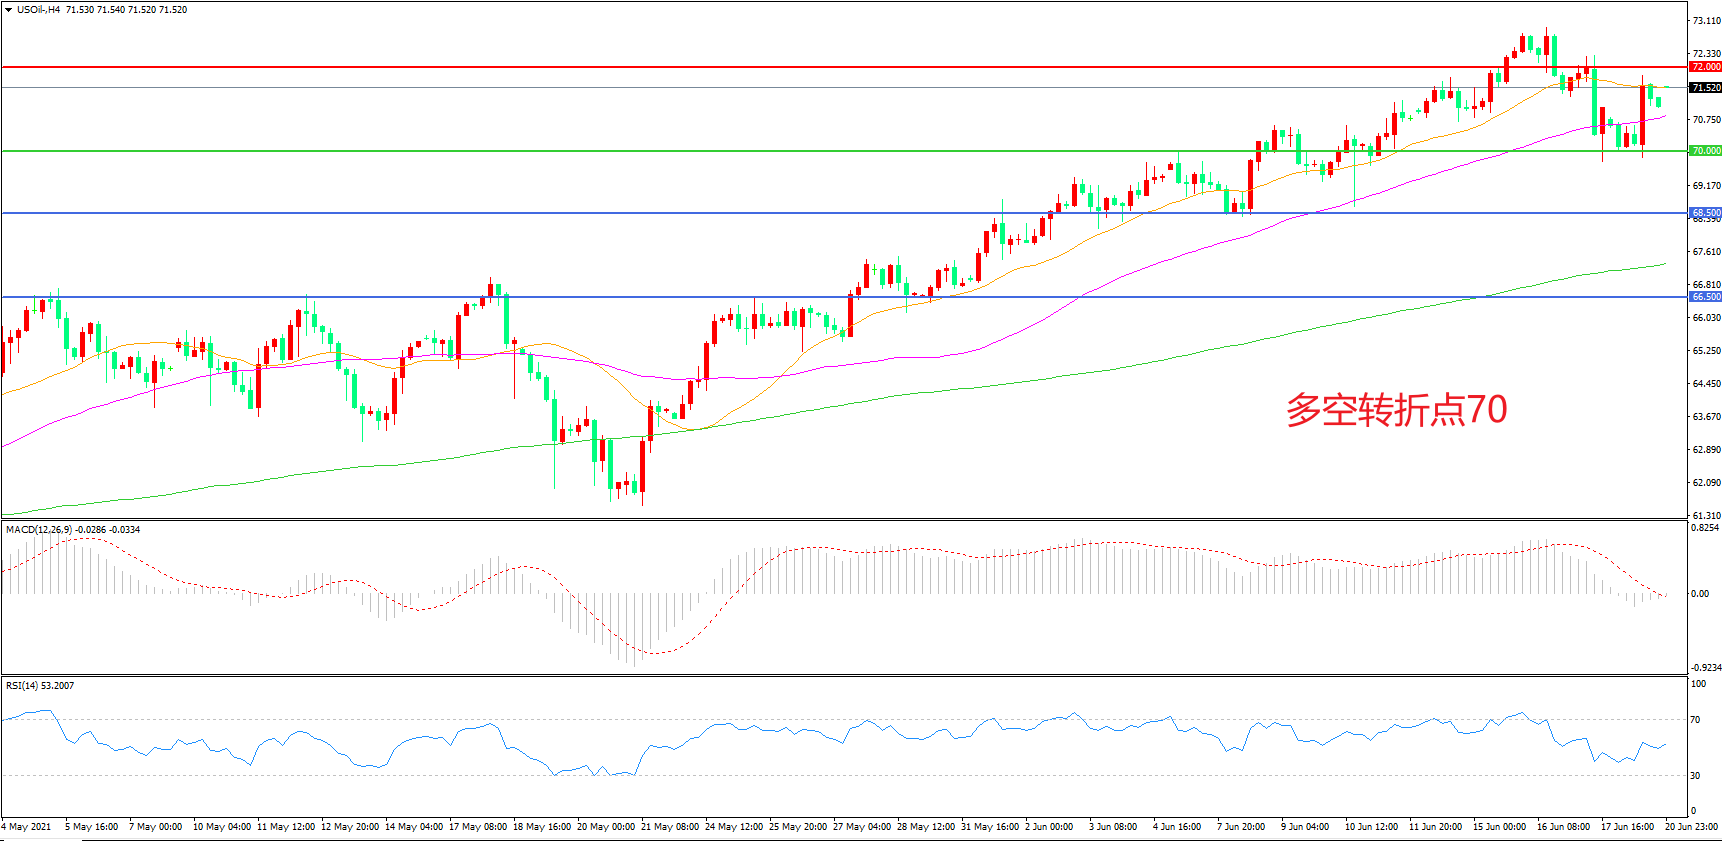Click the MACD 0.00 axis label

tap(1699, 594)
